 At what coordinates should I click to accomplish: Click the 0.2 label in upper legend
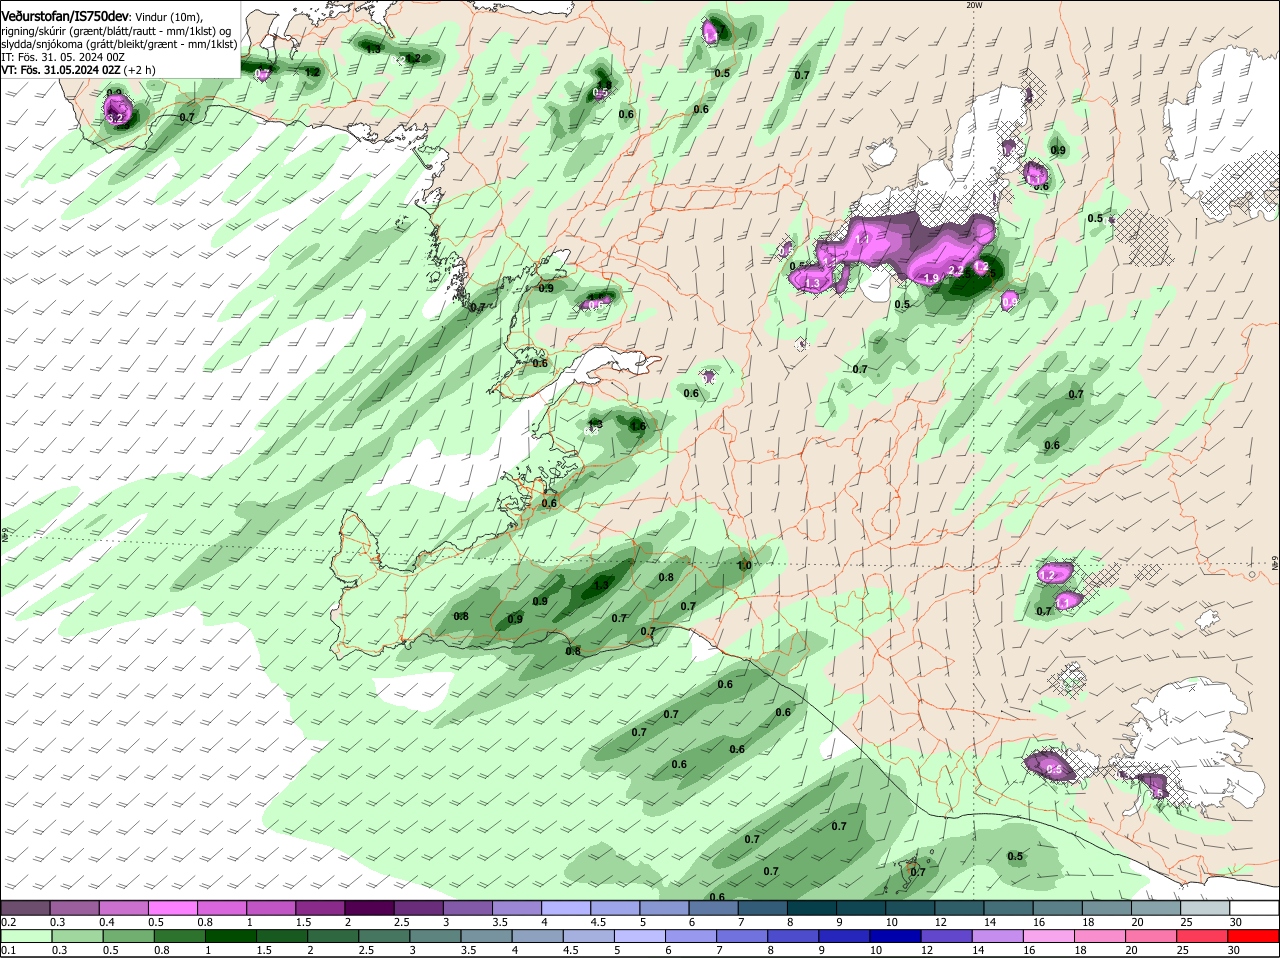[x=9, y=922]
